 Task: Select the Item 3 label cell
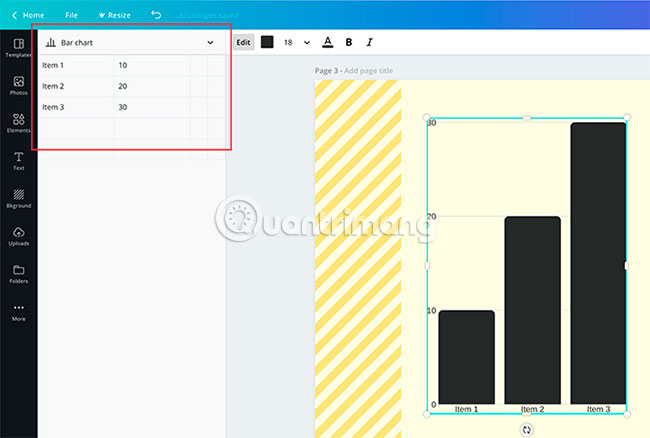pos(77,107)
